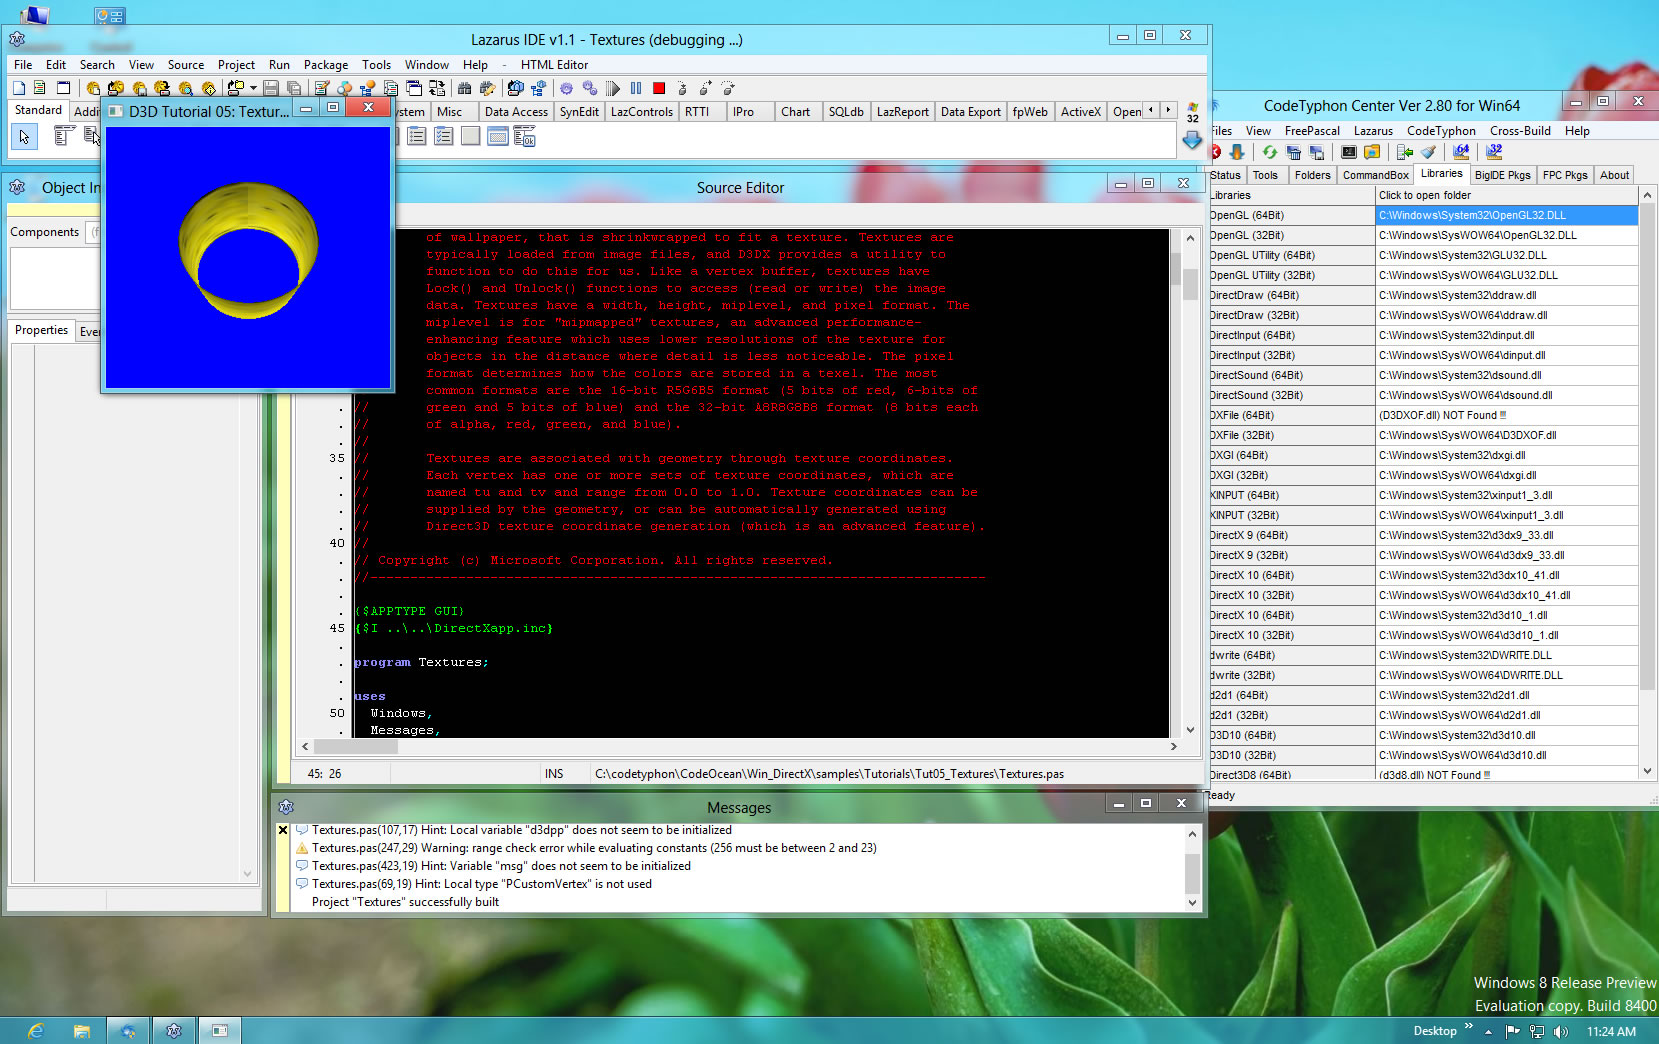Switch to the LazReport palette tab
This screenshot has height=1044, width=1659.
[903, 112]
